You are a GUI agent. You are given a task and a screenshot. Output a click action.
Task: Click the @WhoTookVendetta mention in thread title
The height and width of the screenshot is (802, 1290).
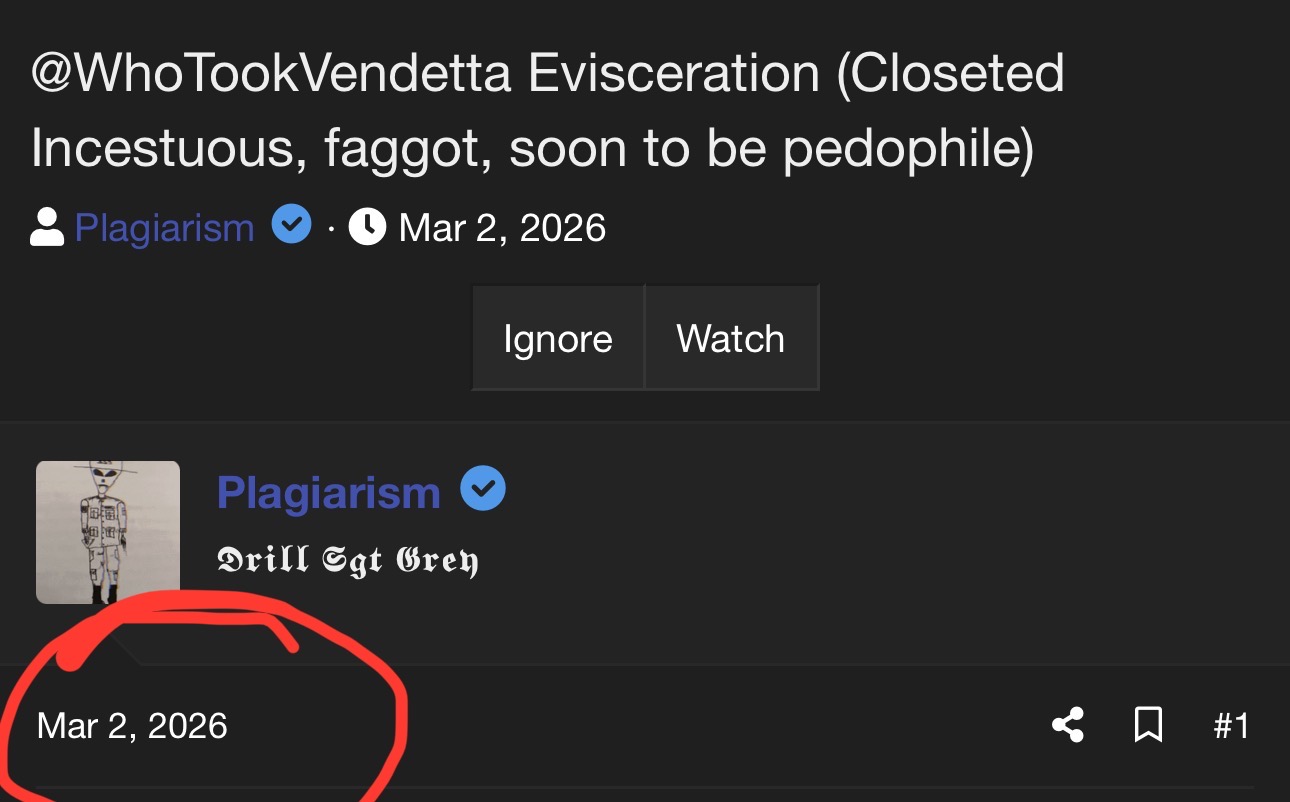click(x=273, y=74)
